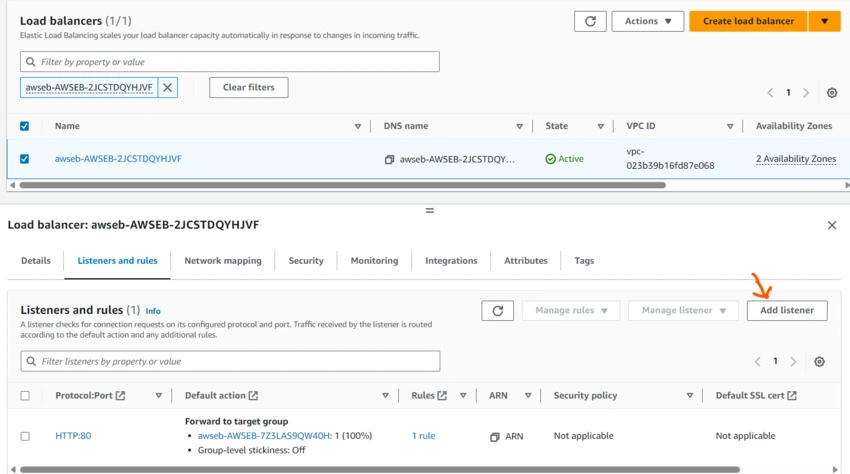Select the HTTP:80 listener checkbox
Image resolution: width=850 pixels, height=474 pixels.
[25, 436]
